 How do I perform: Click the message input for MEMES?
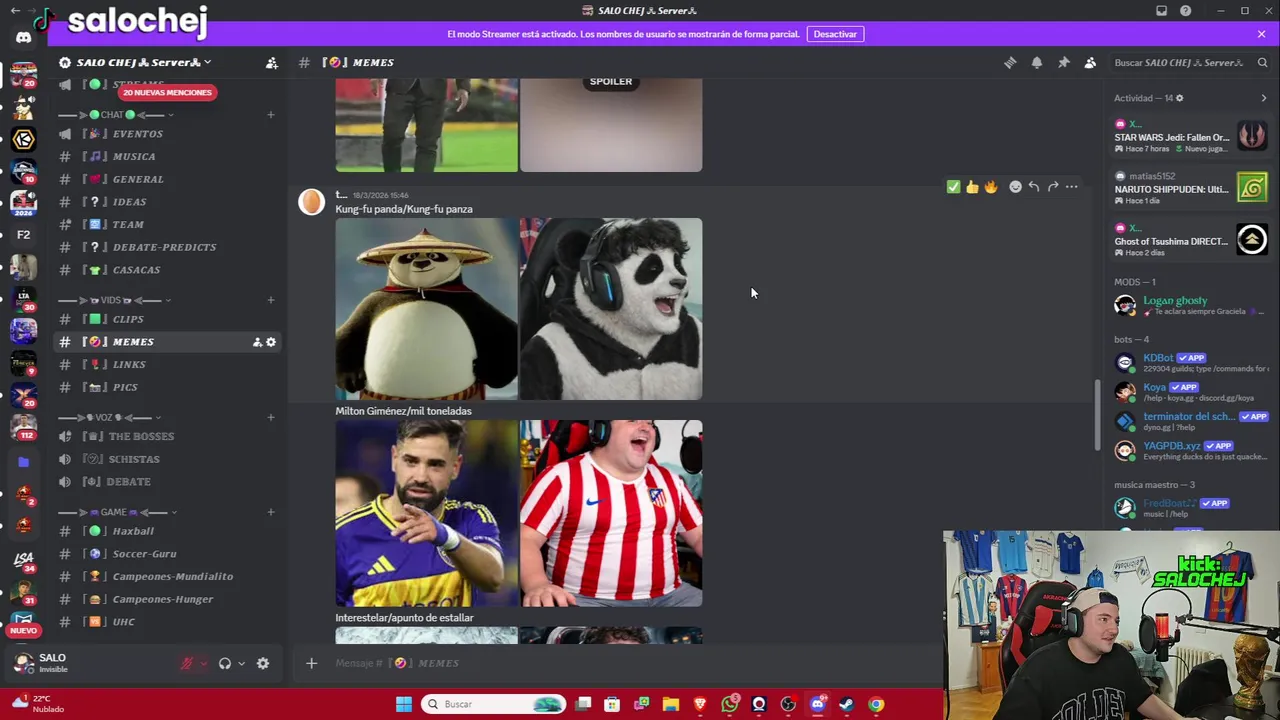coord(620,663)
